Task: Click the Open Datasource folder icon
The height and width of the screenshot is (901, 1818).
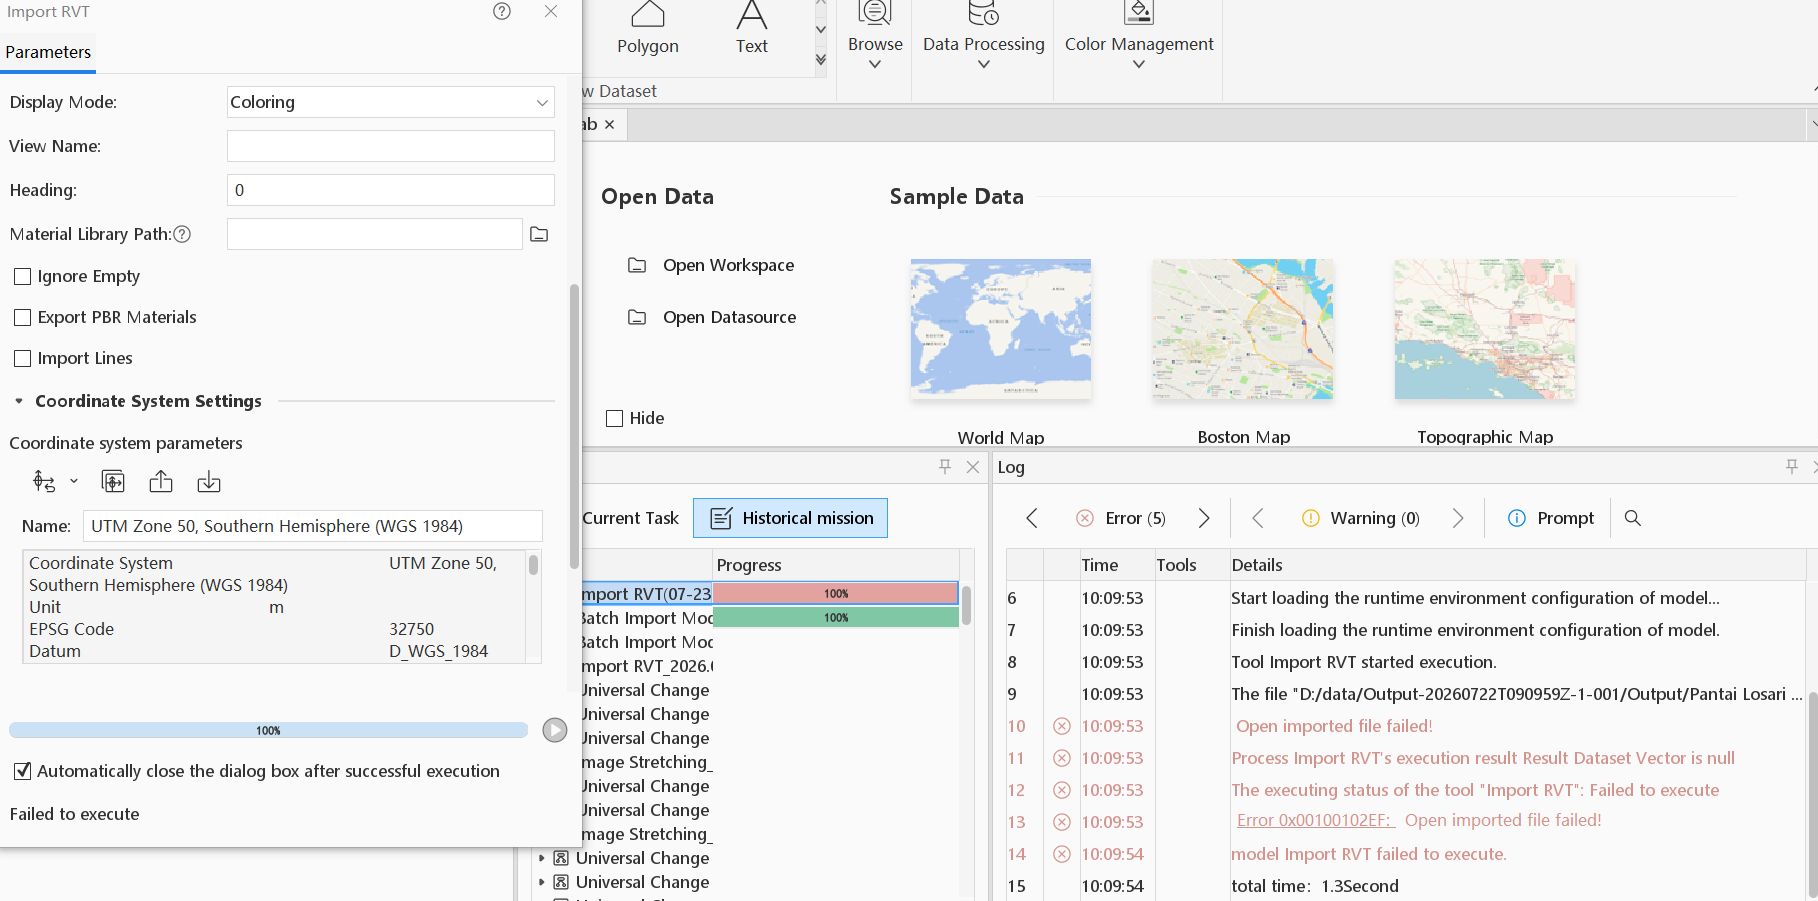Action: [637, 317]
